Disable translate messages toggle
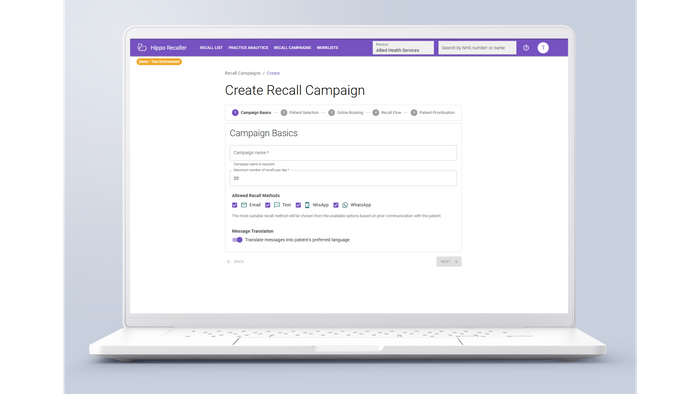 pyautogui.click(x=237, y=240)
